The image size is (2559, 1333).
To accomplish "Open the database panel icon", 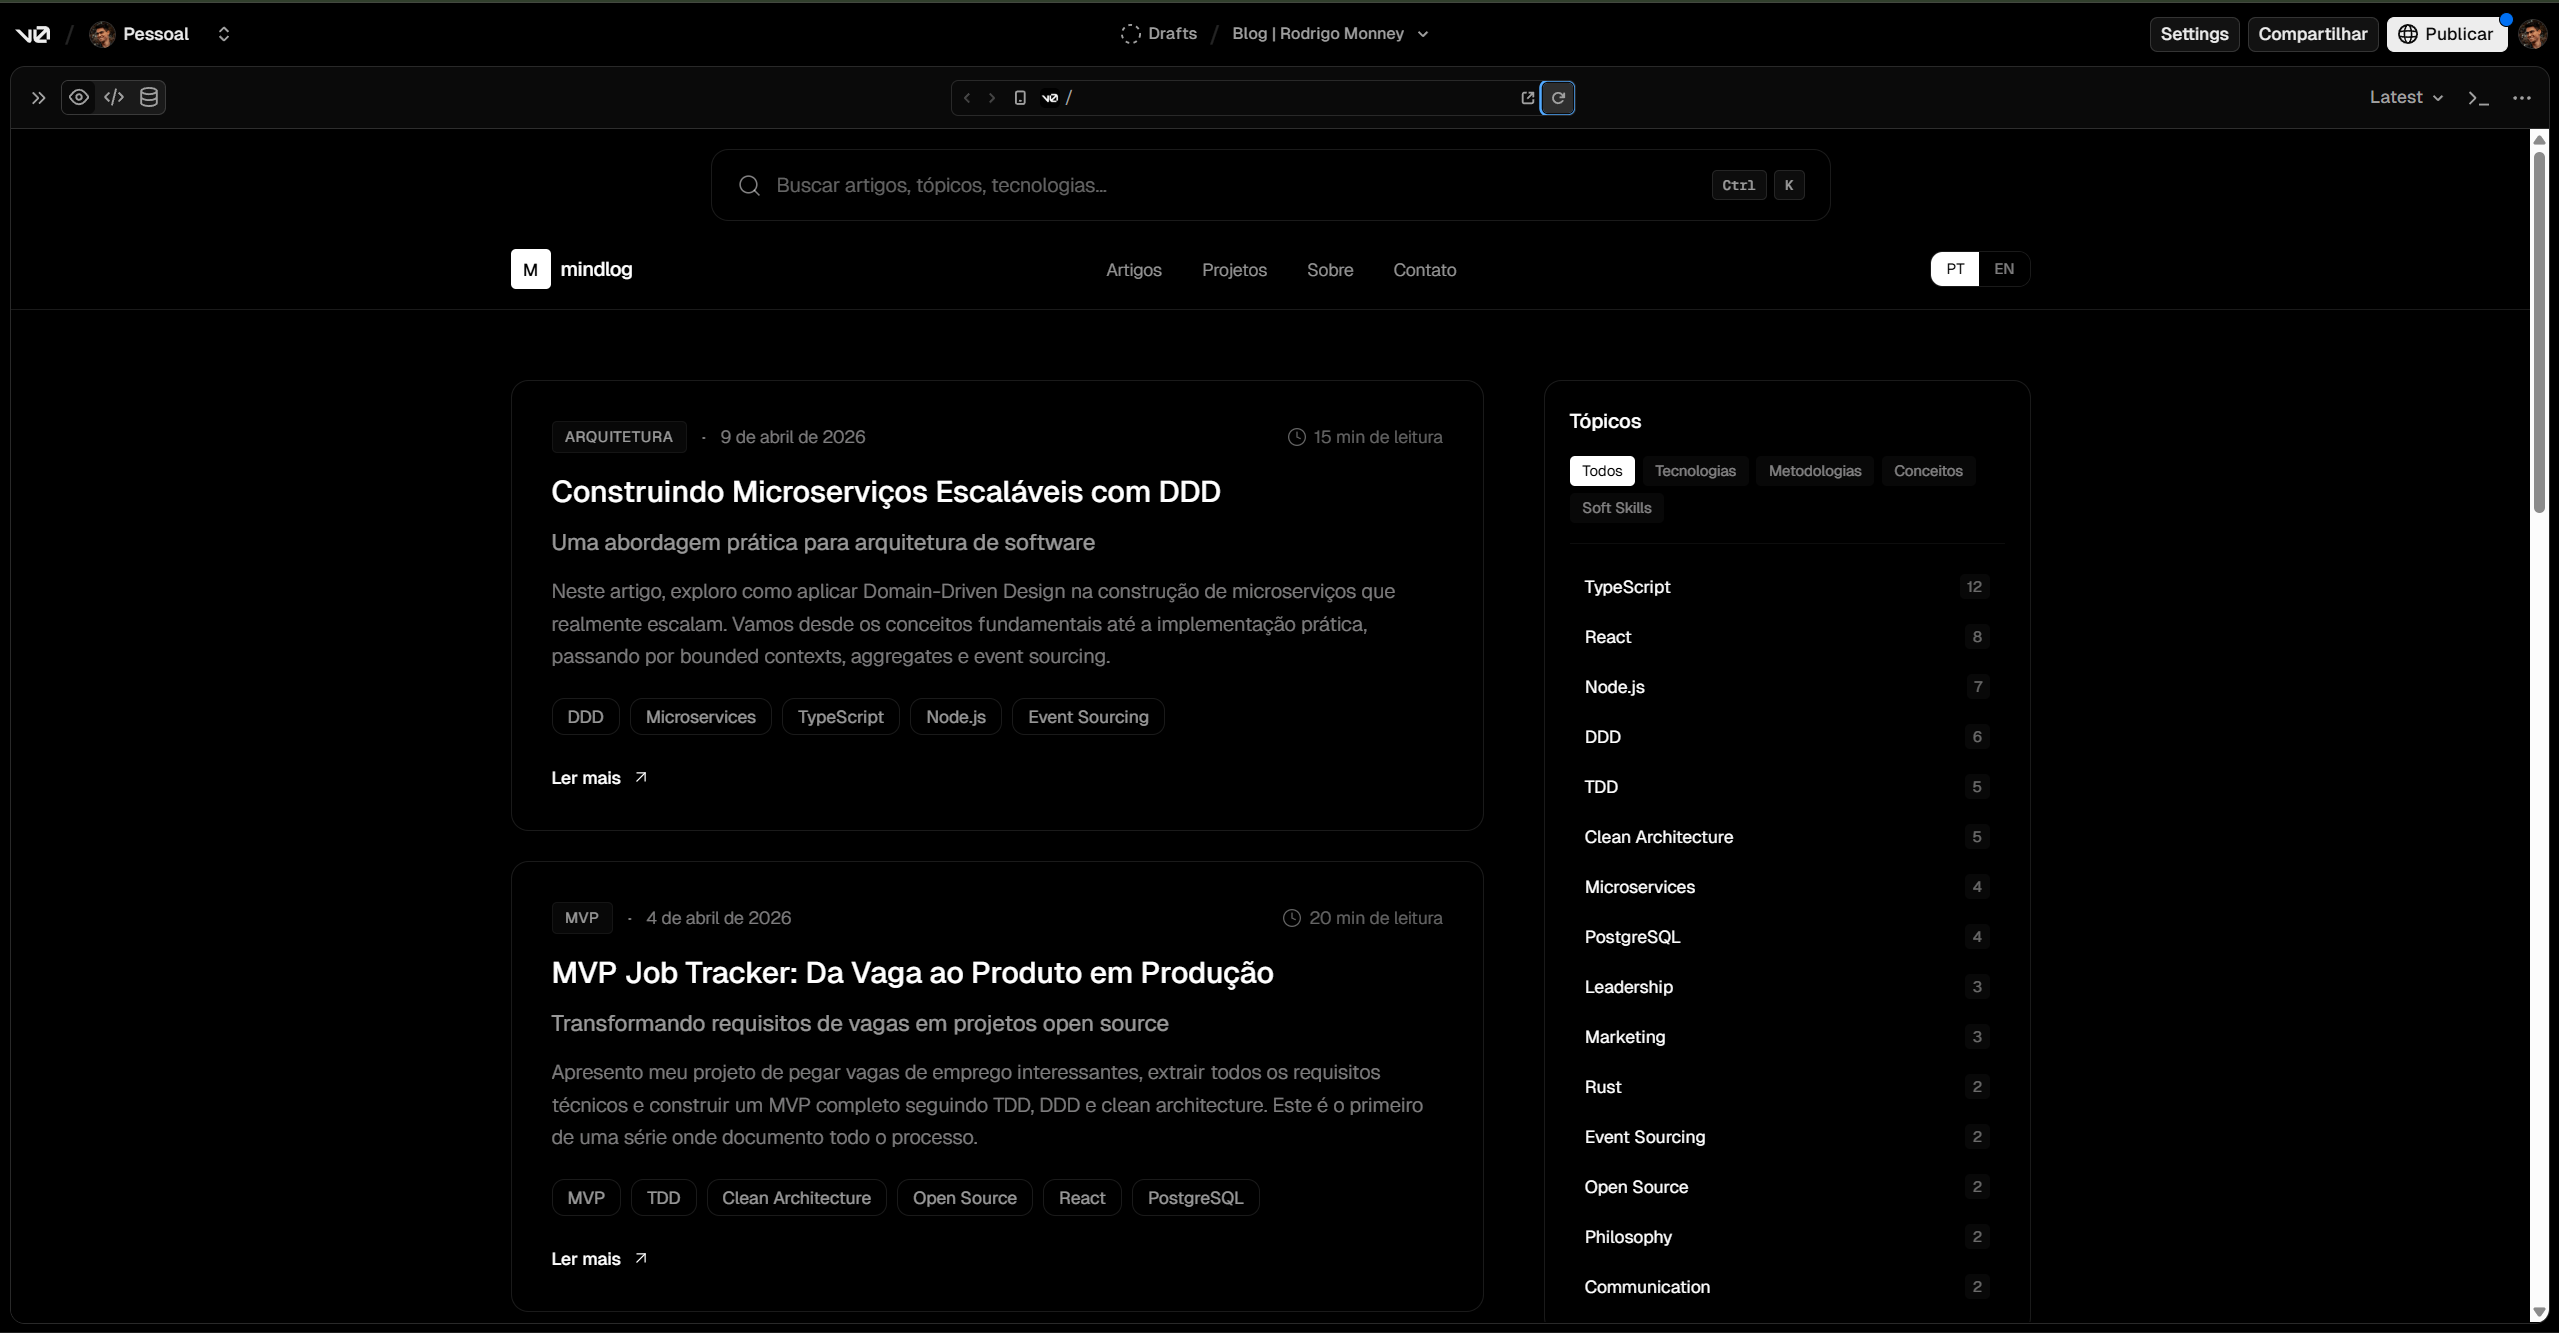I will (149, 97).
